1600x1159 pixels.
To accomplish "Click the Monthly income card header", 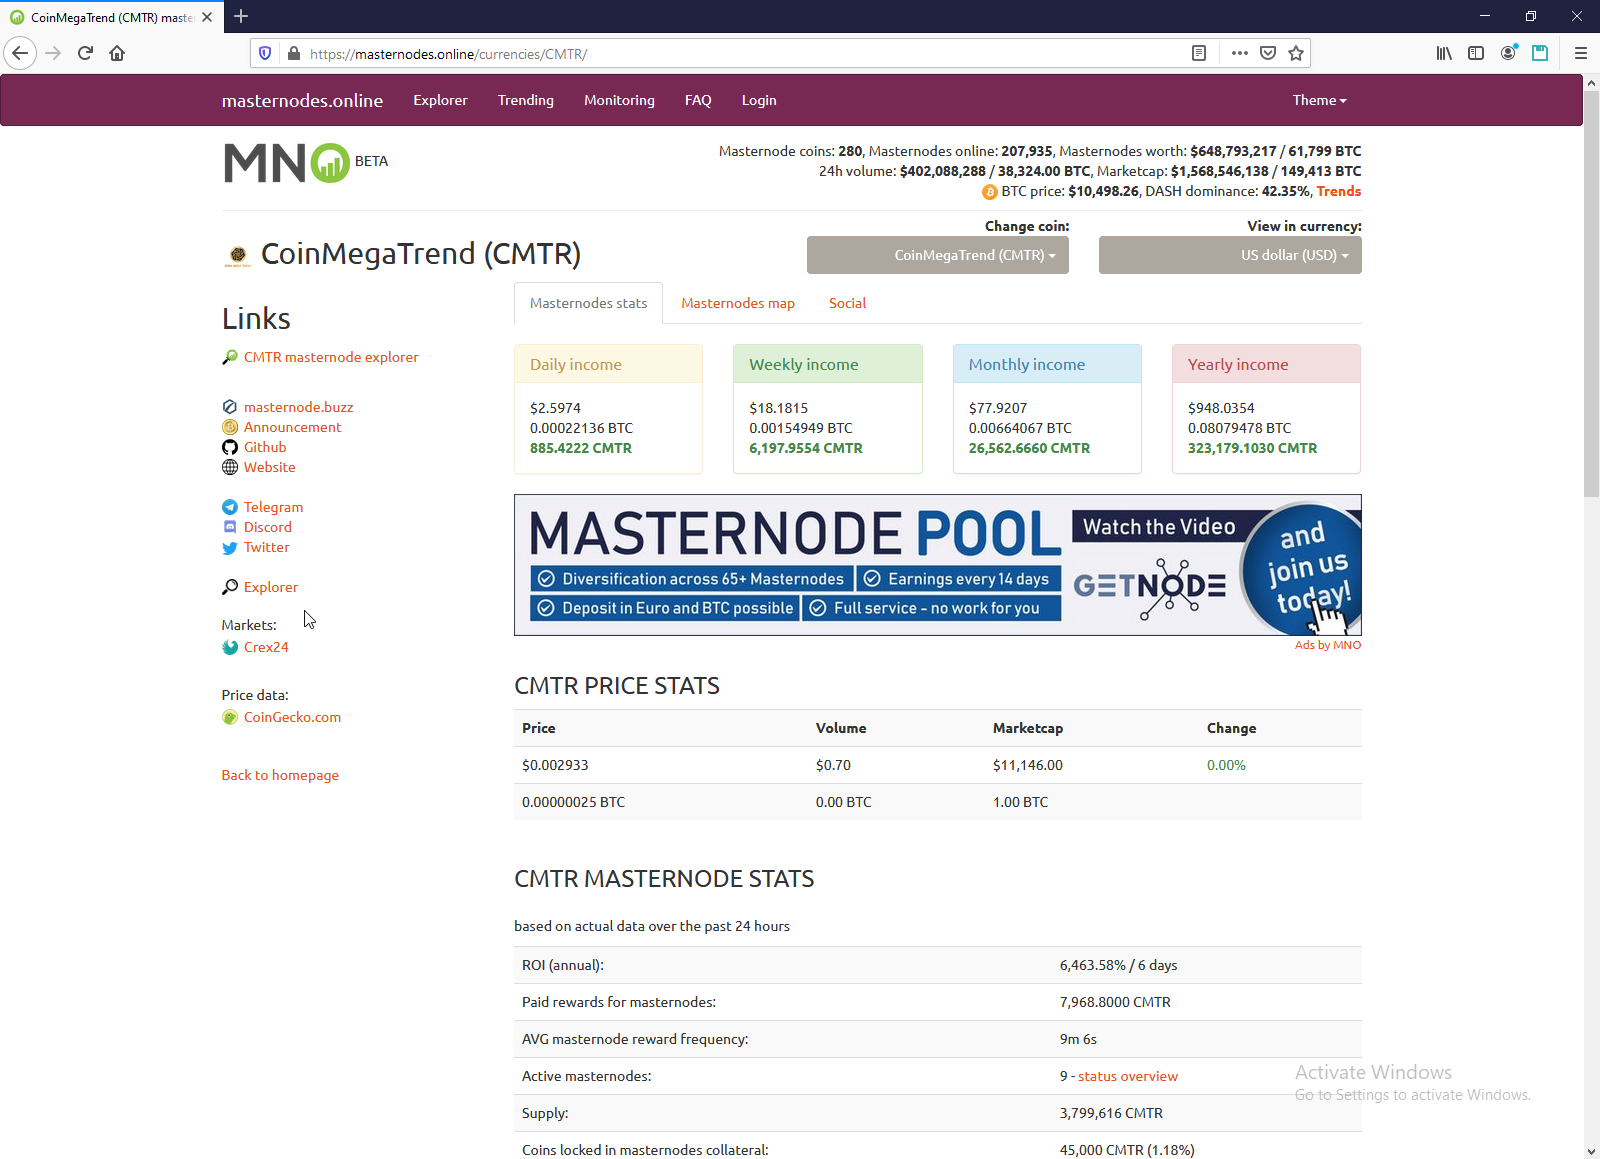I will click(x=1047, y=364).
